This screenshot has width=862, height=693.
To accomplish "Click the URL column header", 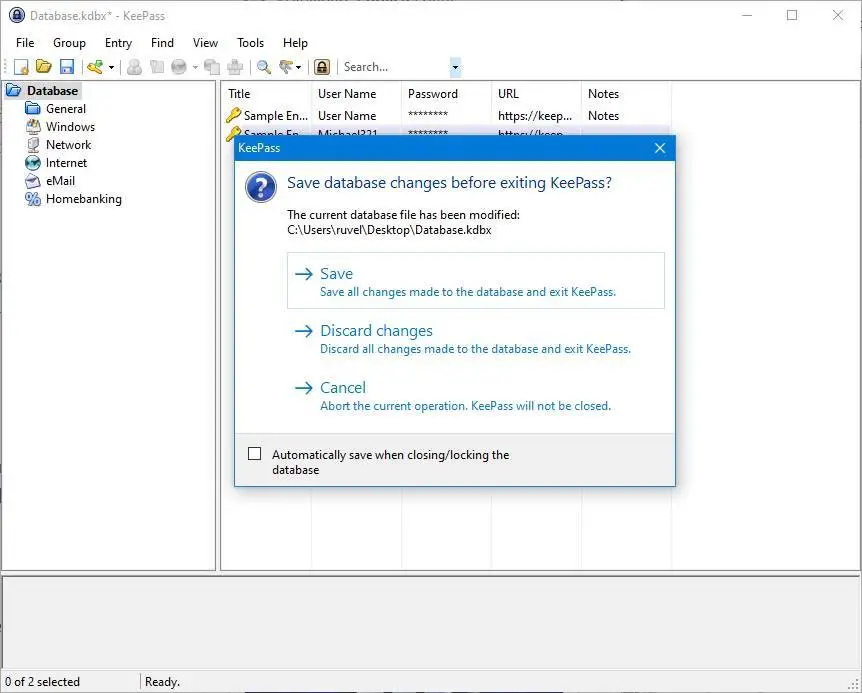I will click(x=536, y=94).
